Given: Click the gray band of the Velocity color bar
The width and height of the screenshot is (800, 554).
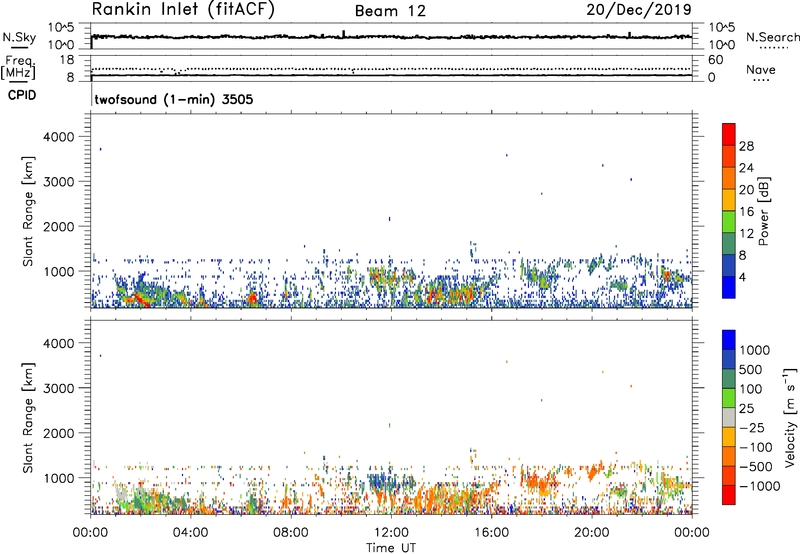Looking at the screenshot, I should coord(729,418).
